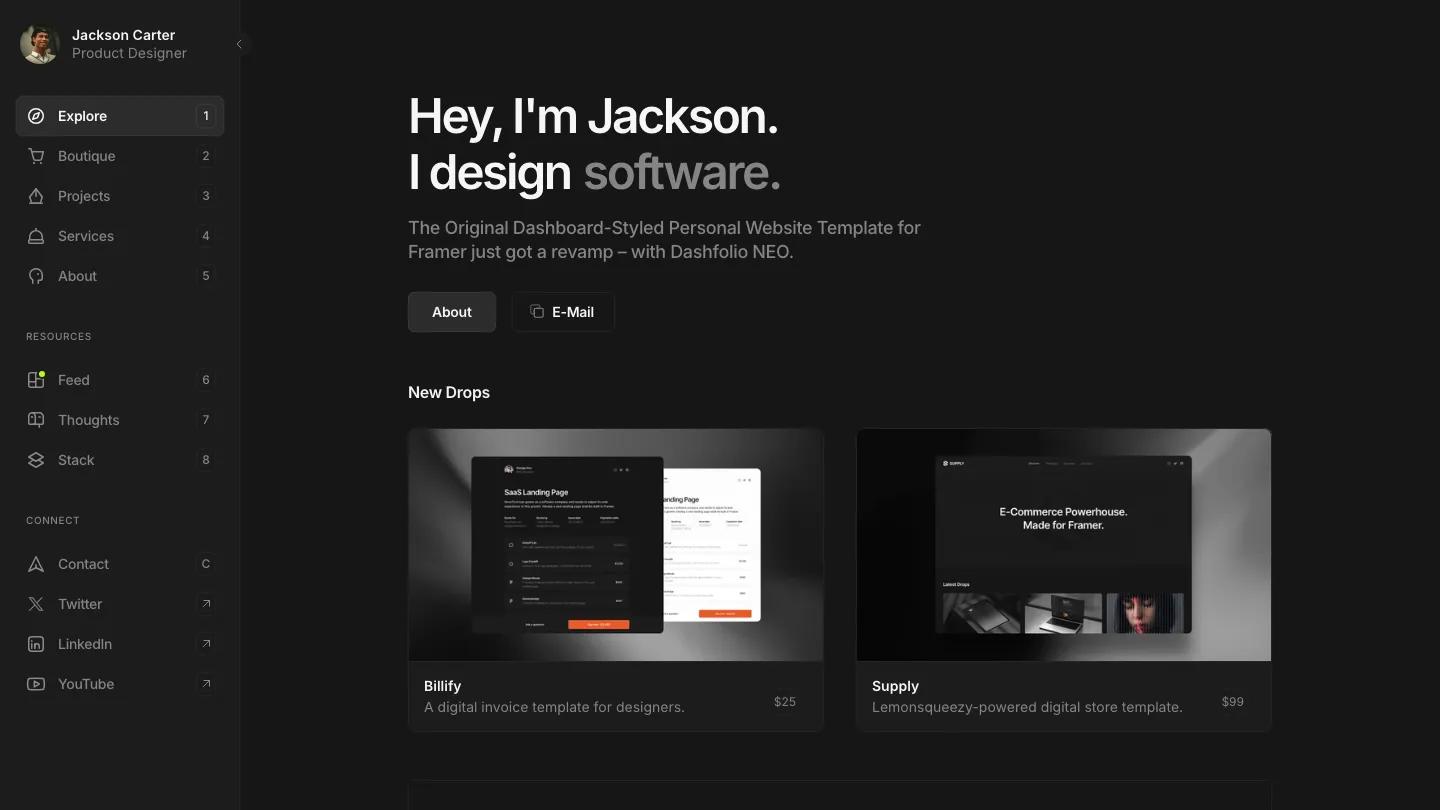Click the Supply card title
1440x810 pixels.
[895, 686]
